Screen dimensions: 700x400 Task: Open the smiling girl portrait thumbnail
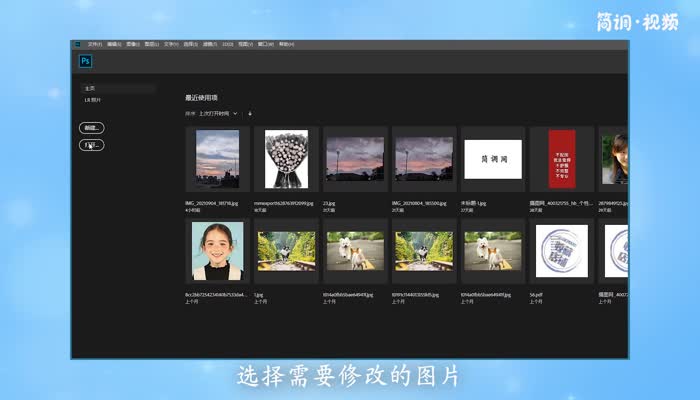point(217,251)
